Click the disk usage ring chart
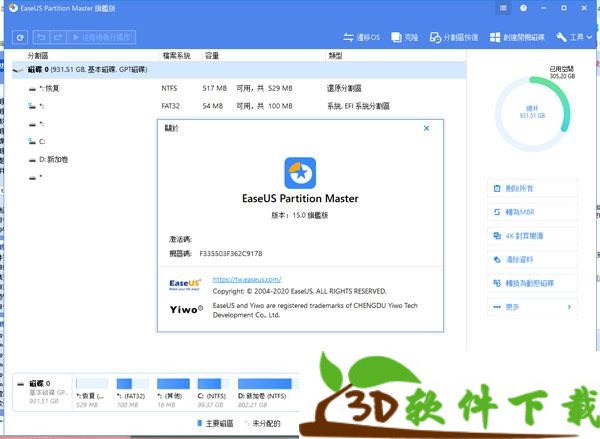Screen dimensions: 600x439 tap(532, 113)
